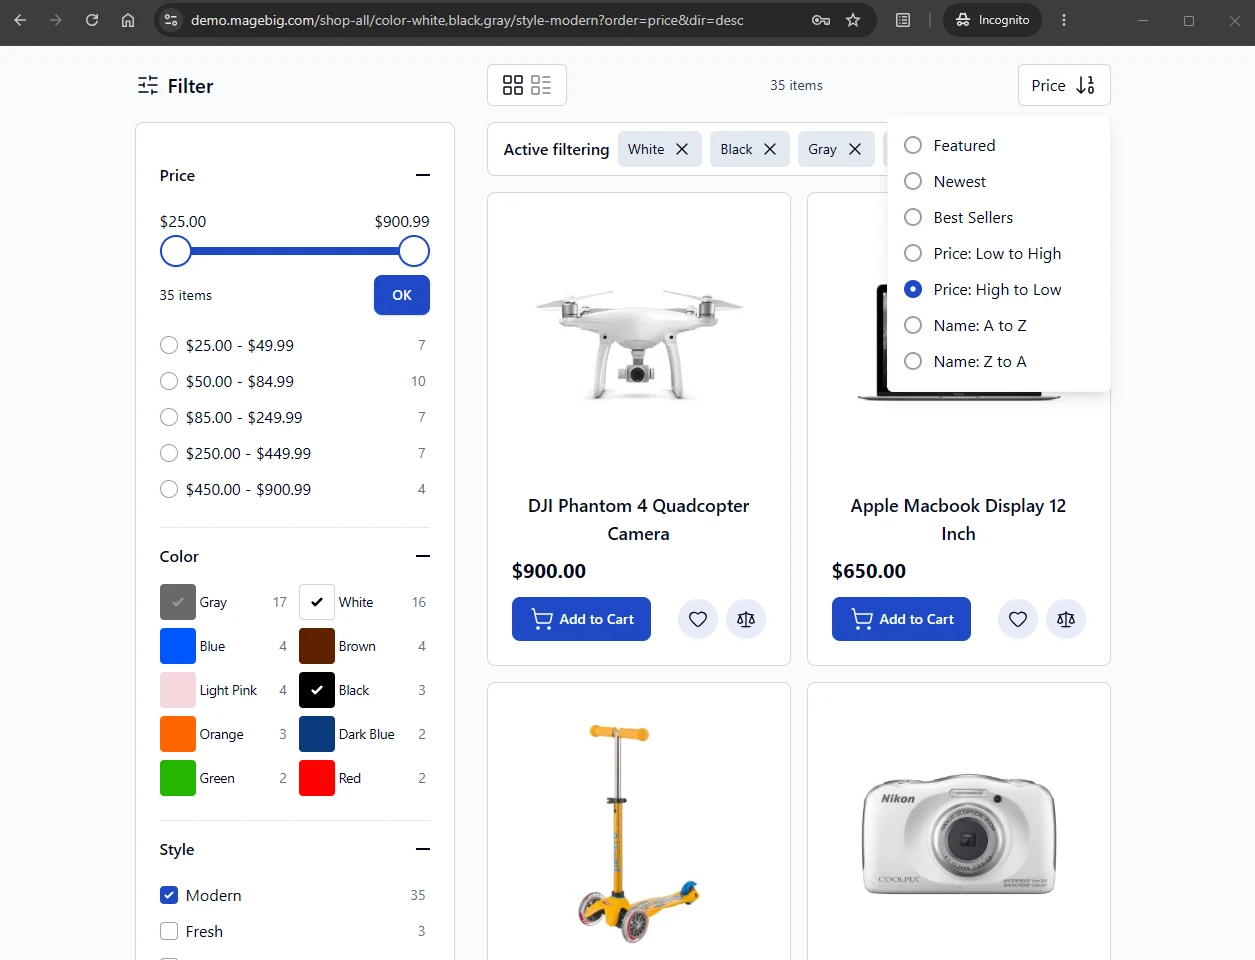Viewport: 1255px width, 960px height.
Task: Open the yellow scooter product image
Action: coord(639,834)
